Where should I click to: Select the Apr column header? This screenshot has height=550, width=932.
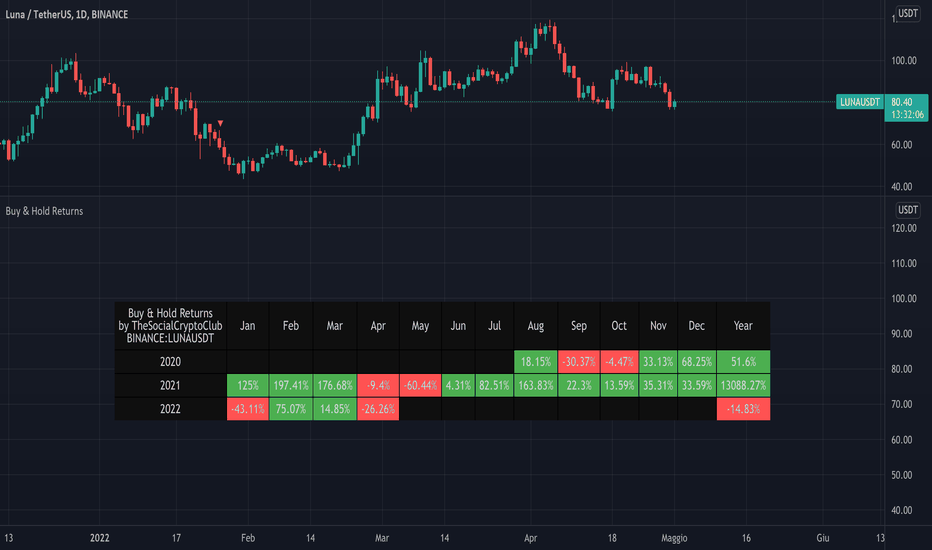(x=378, y=326)
